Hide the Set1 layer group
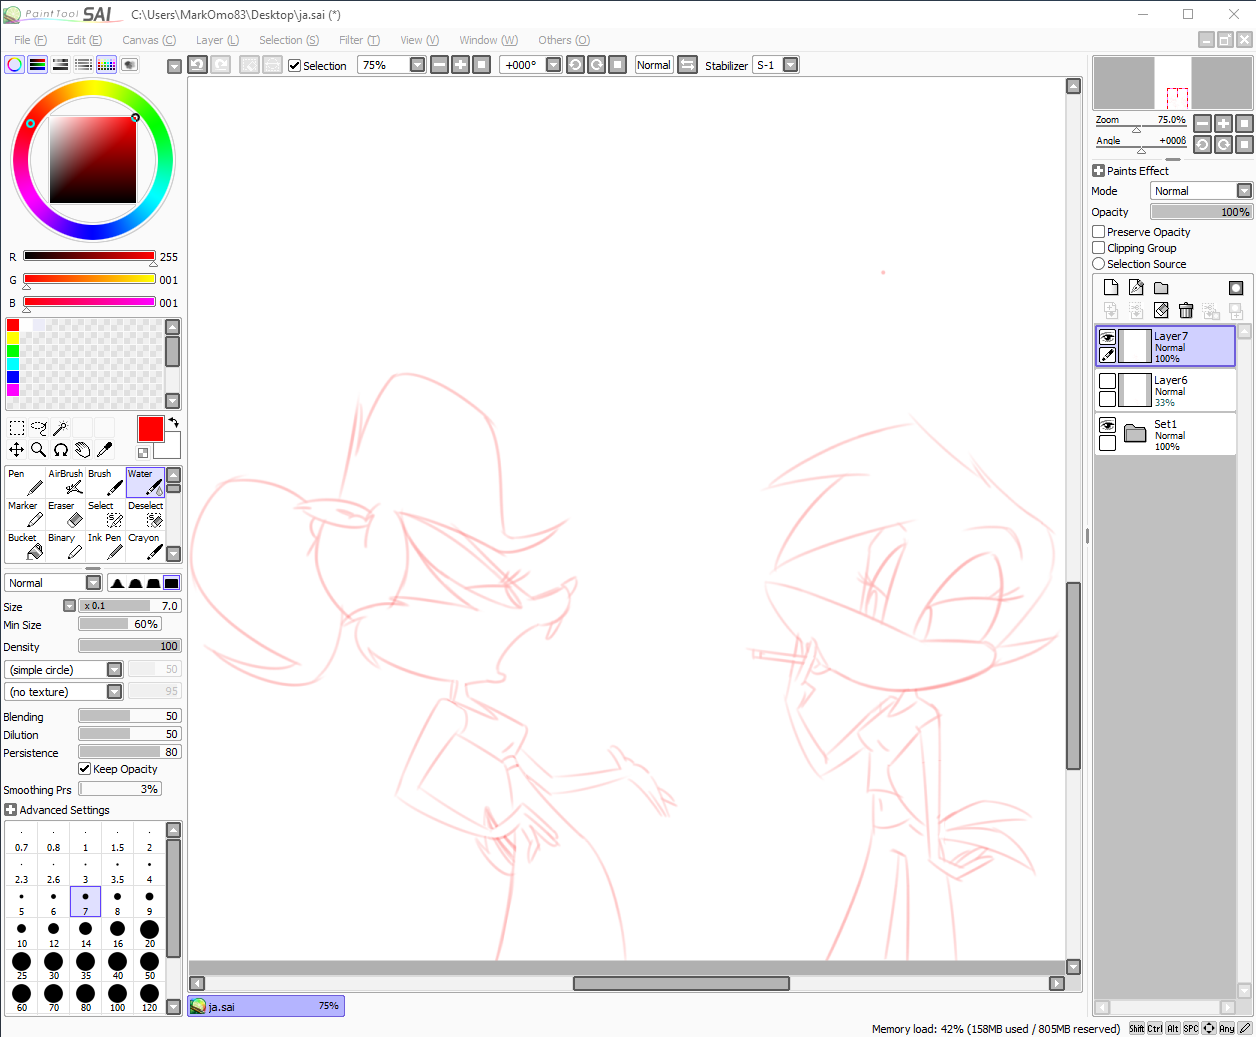The height and width of the screenshot is (1037, 1256). [1107, 425]
